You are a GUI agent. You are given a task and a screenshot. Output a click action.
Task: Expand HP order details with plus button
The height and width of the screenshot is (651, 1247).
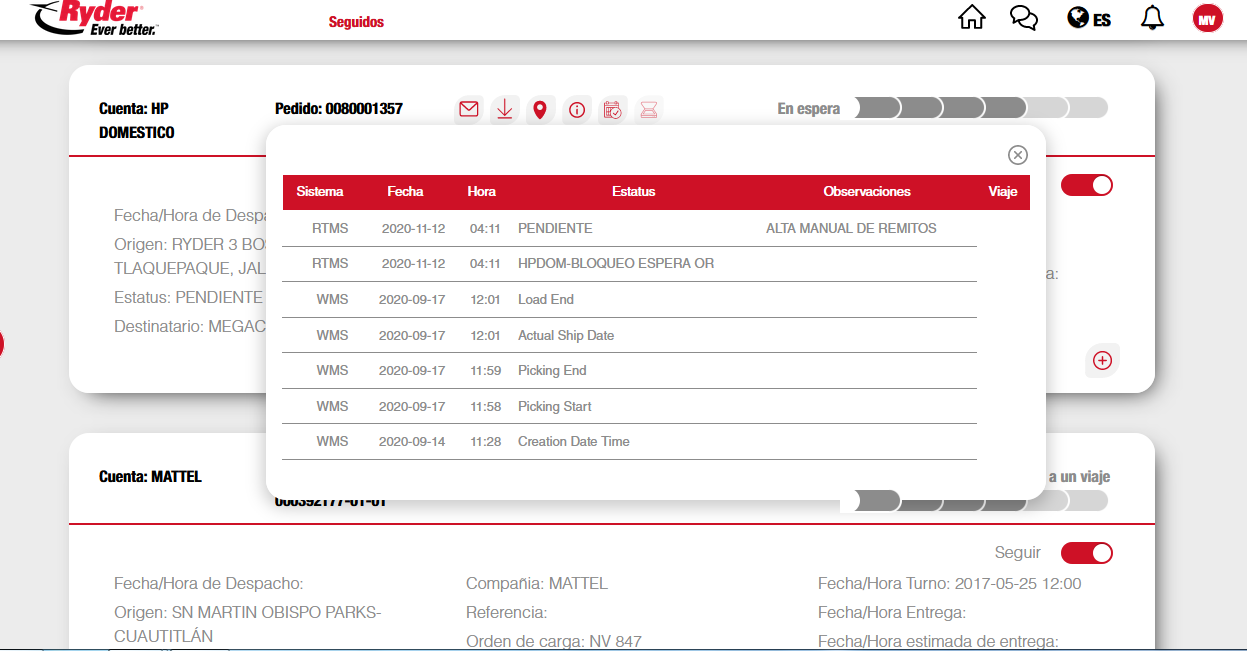point(1102,361)
